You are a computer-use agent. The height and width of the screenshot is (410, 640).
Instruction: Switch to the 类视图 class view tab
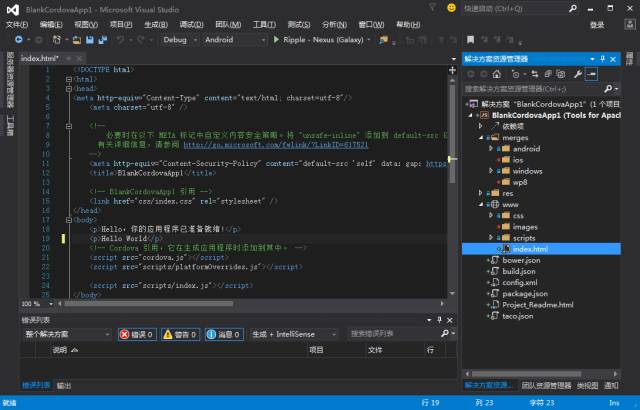coord(587,386)
